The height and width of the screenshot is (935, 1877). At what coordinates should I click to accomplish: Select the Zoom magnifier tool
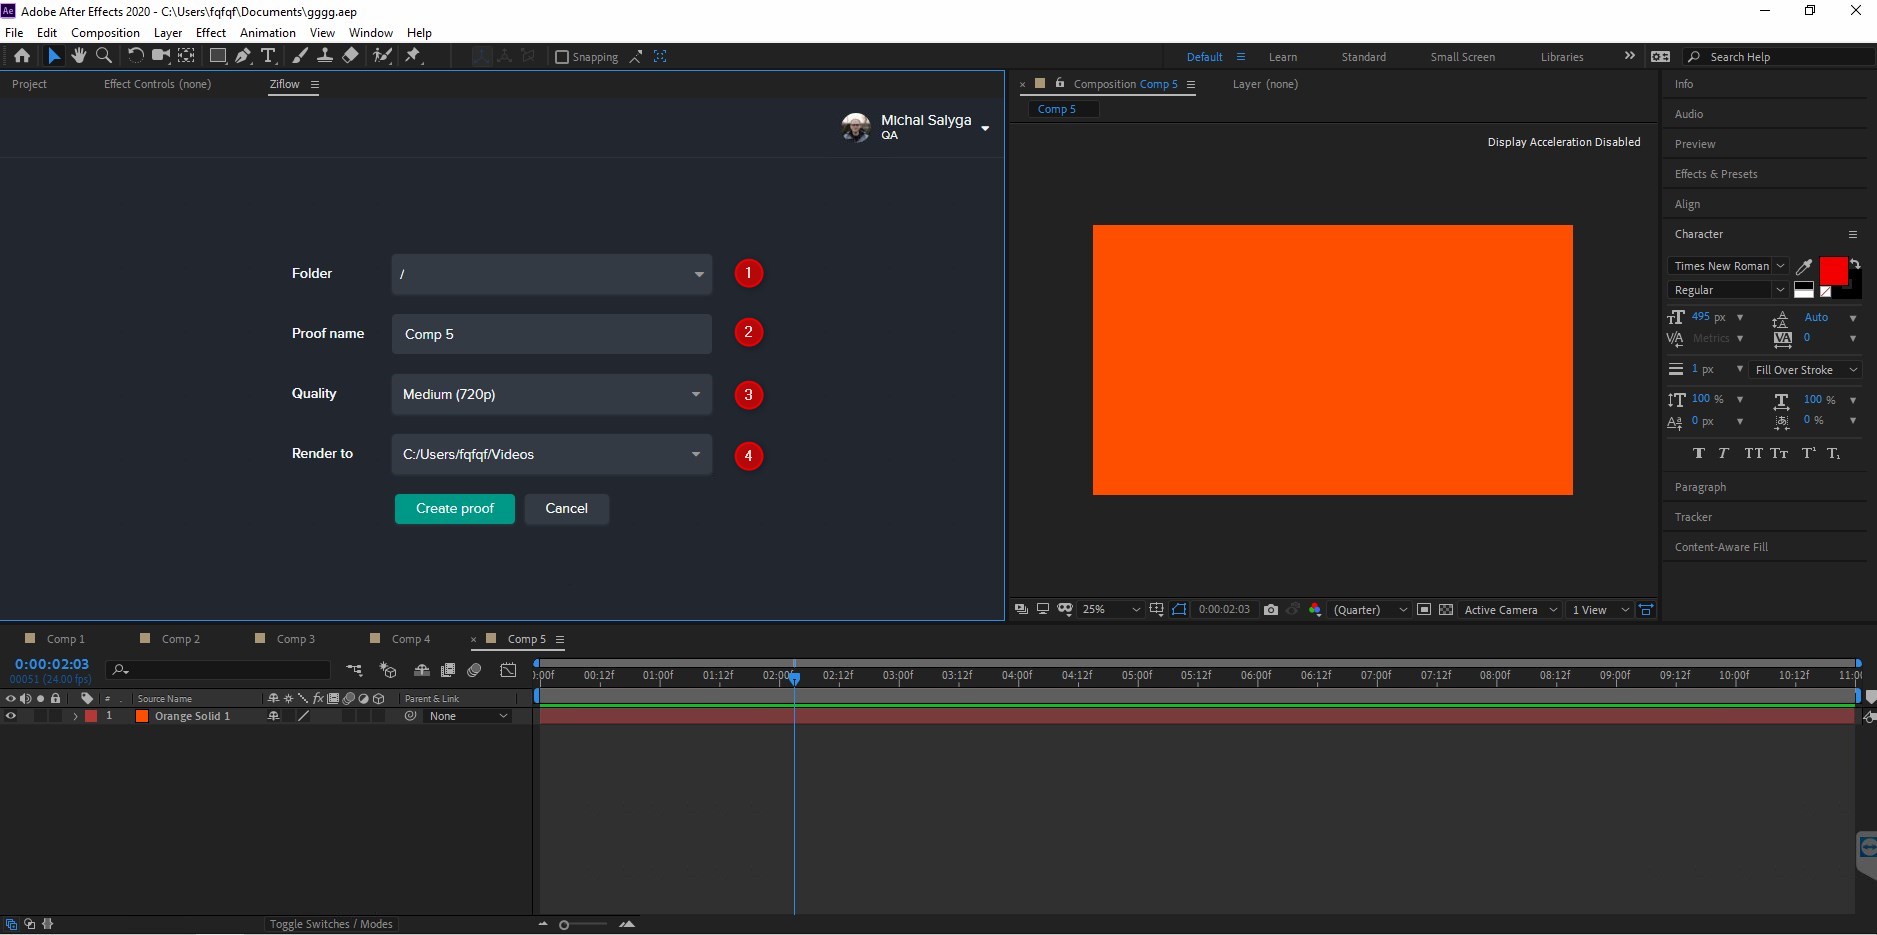[x=103, y=56]
